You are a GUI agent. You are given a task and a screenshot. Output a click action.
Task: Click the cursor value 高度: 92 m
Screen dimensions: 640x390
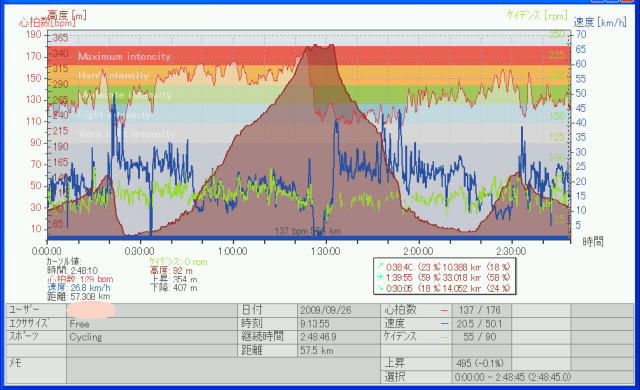[x=171, y=270]
